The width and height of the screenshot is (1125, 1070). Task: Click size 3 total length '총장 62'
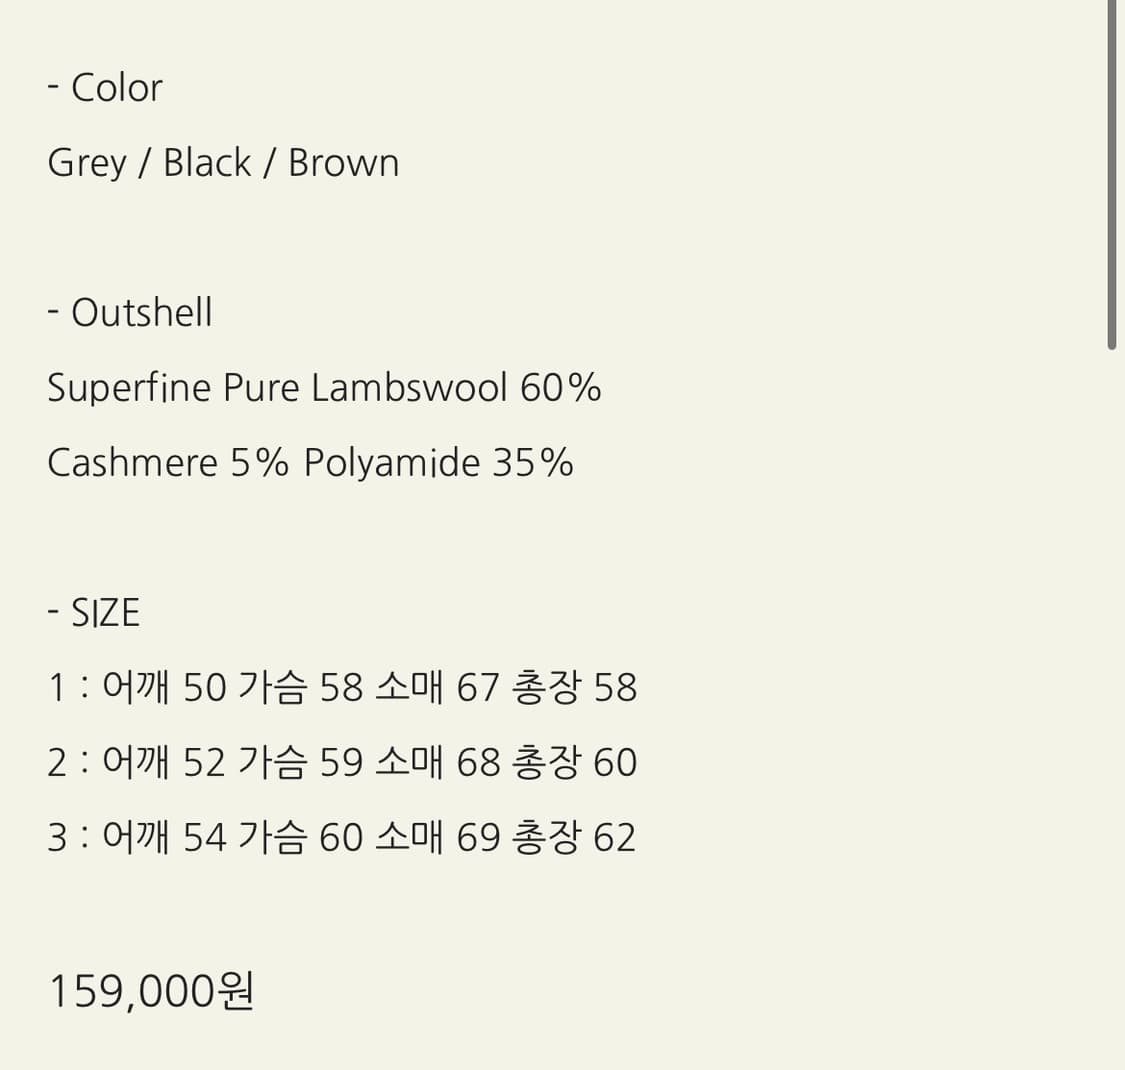573,837
